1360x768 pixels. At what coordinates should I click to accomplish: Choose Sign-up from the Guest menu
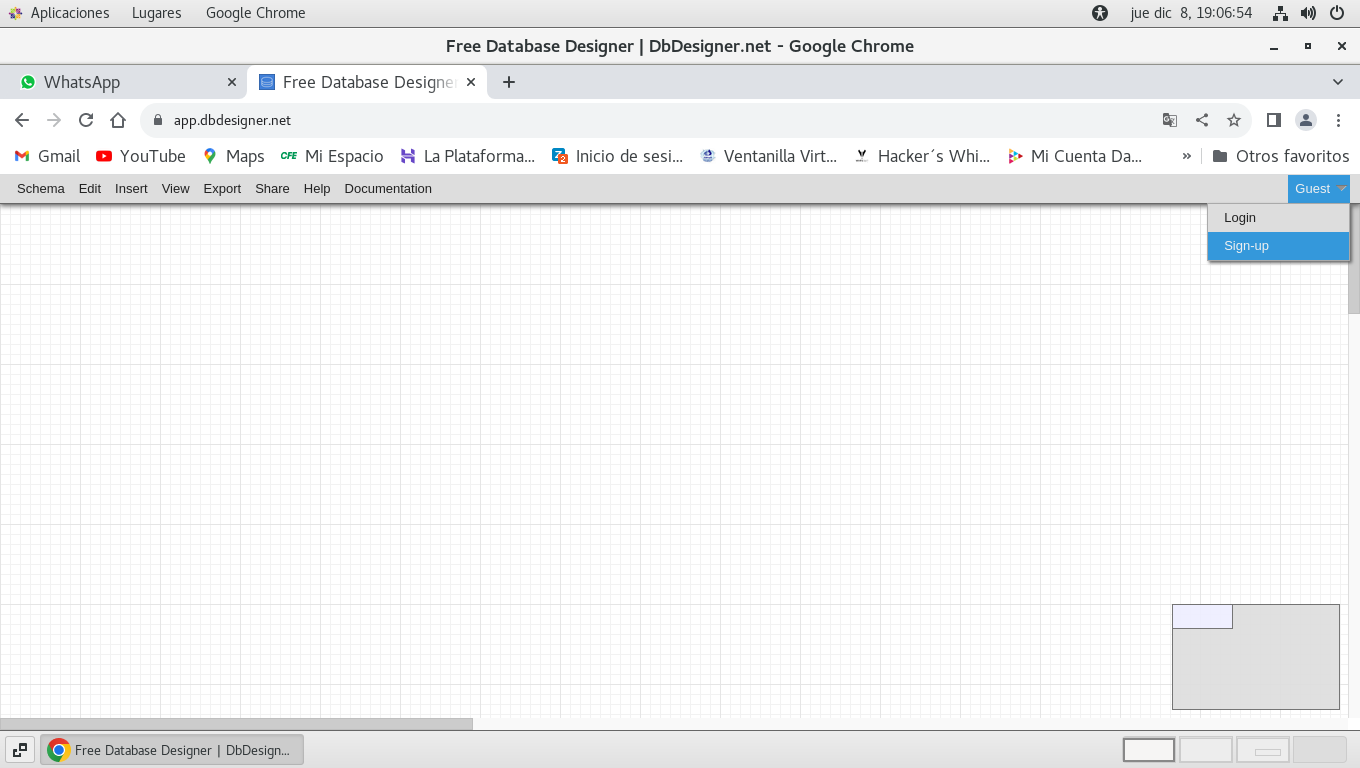[x=1246, y=246]
